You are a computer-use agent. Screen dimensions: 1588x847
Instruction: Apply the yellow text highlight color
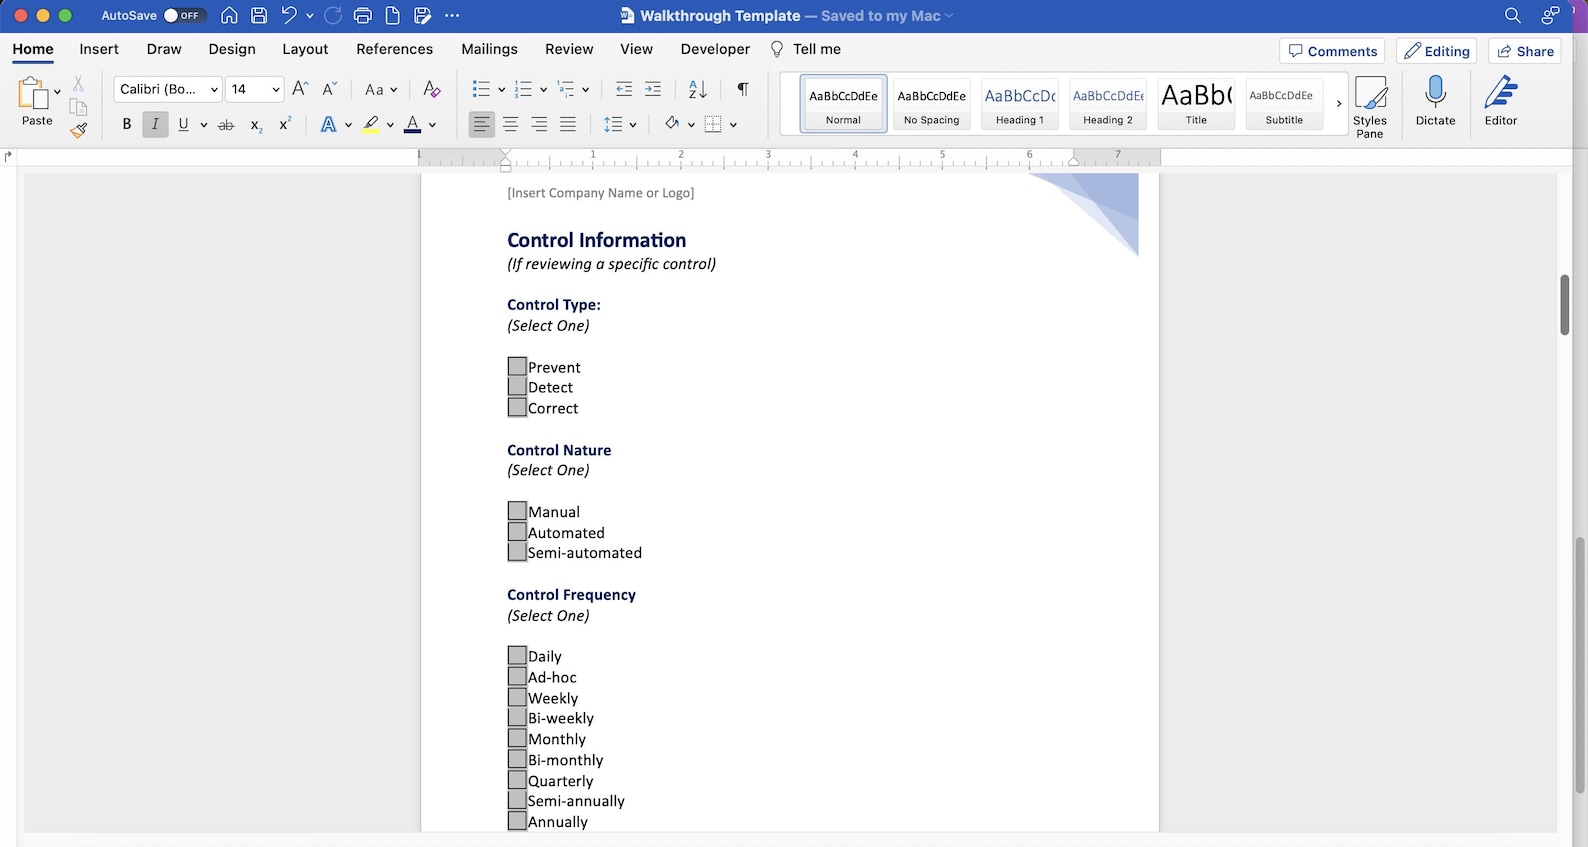click(x=371, y=125)
